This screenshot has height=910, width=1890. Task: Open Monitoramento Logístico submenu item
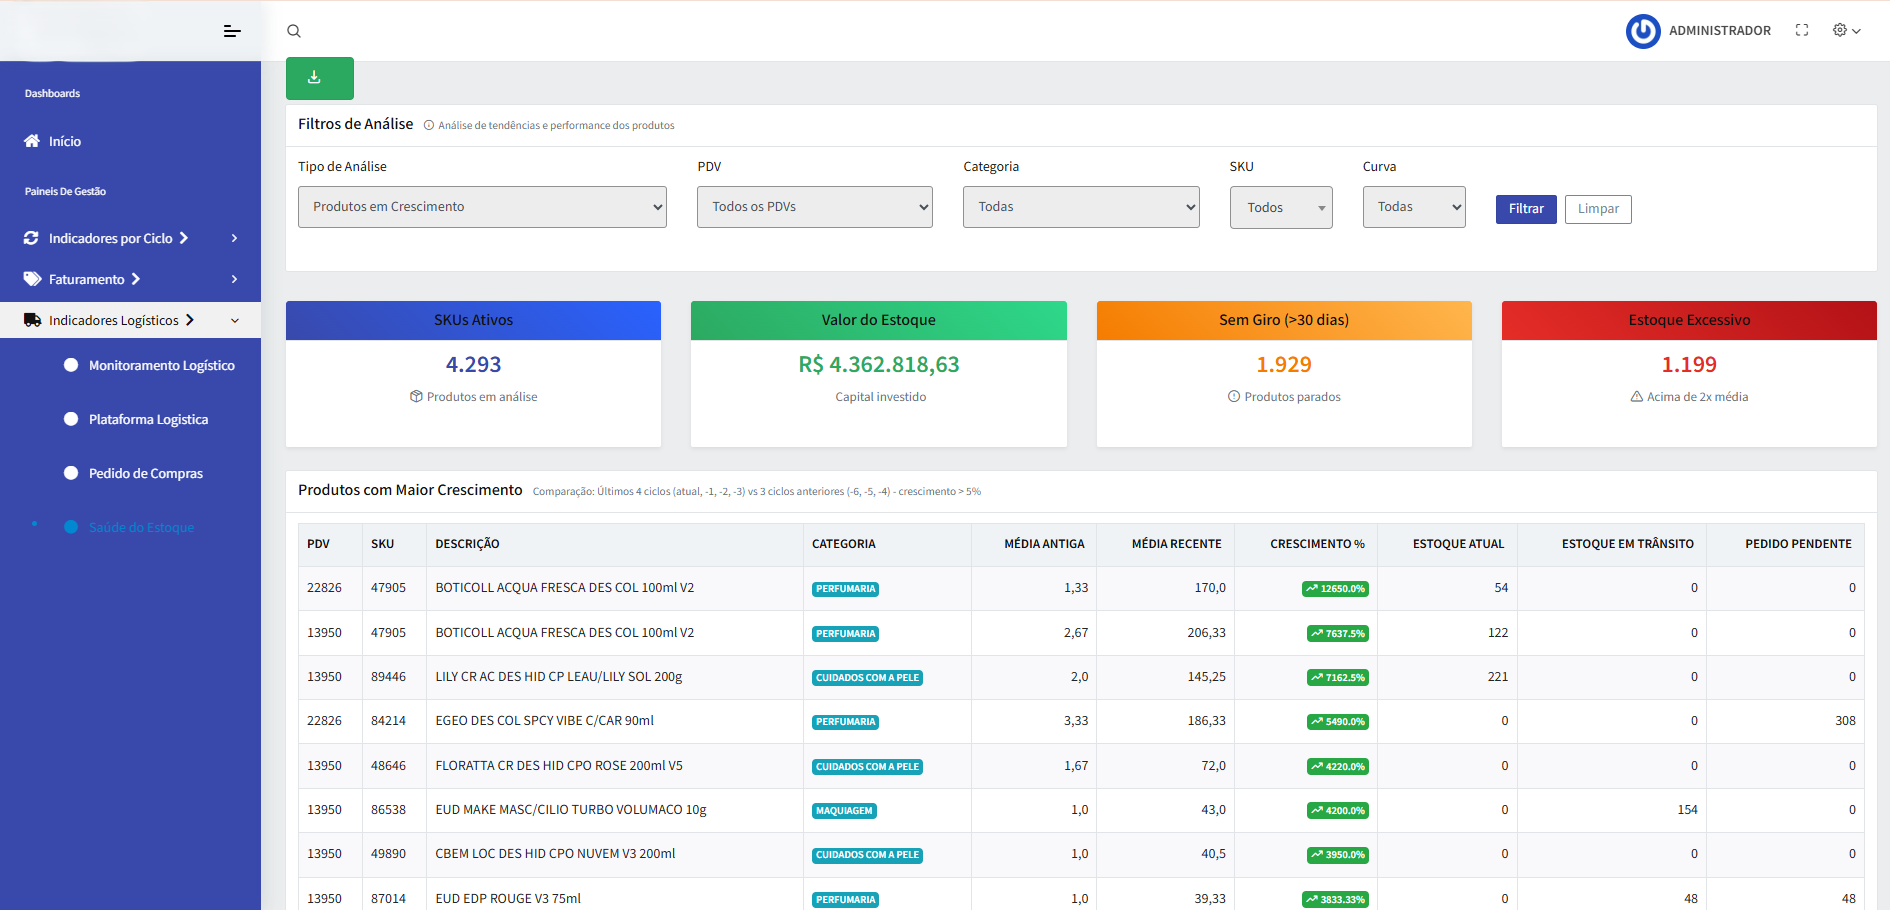pos(161,366)
